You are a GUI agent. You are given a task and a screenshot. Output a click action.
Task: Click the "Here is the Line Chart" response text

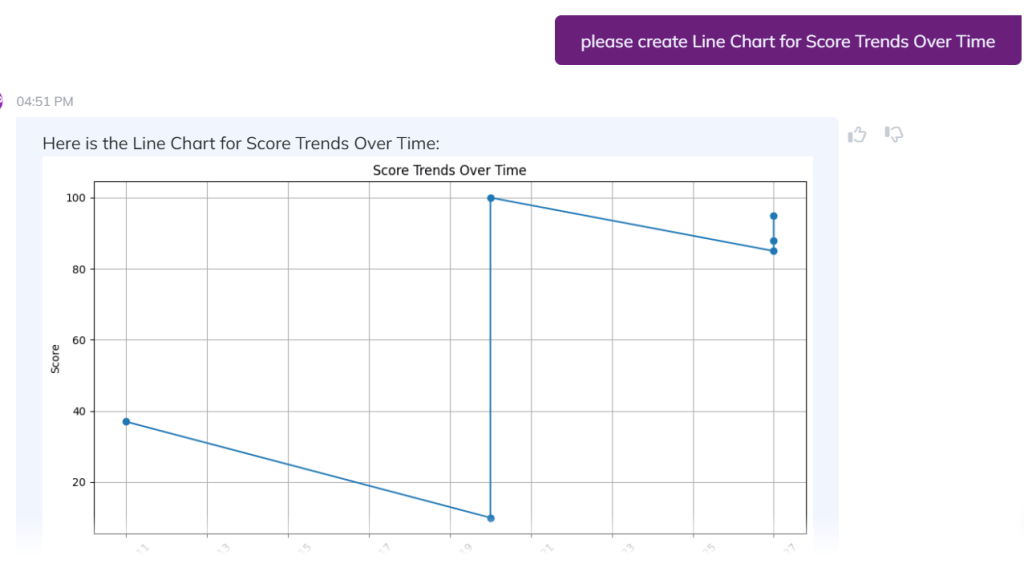[x=240, y=143]
